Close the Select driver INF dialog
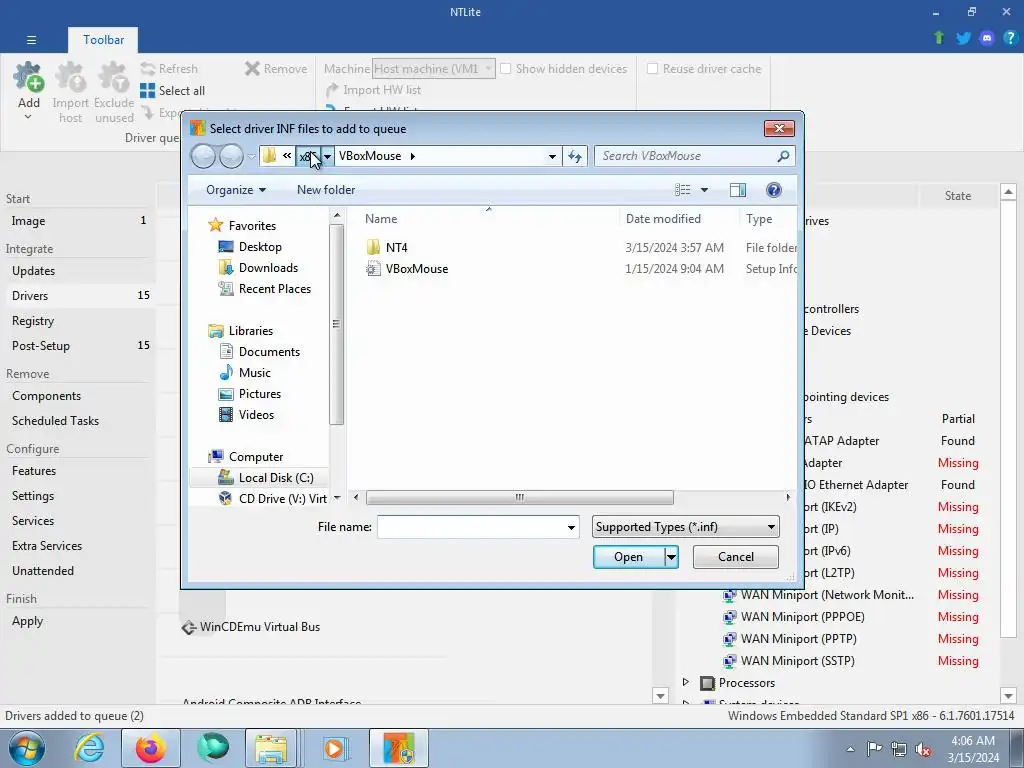Viewport: 1024px width, 768px height. click(779, 129)
